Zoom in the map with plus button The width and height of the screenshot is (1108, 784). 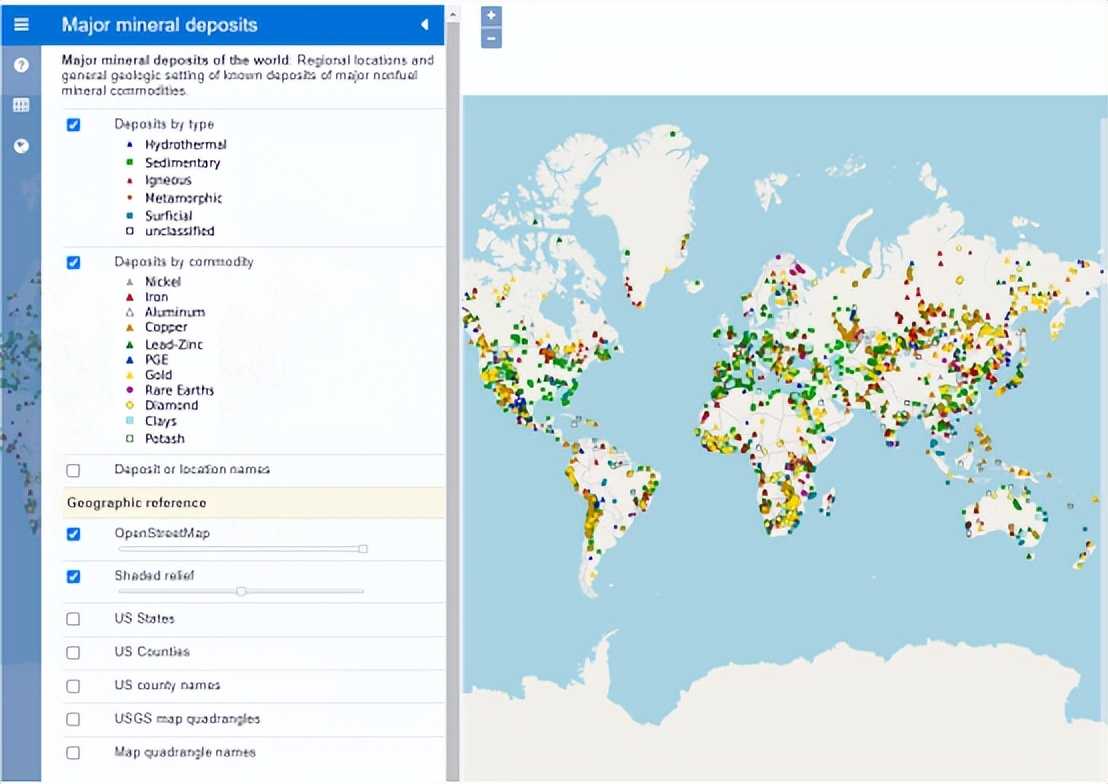coord(491,16)
